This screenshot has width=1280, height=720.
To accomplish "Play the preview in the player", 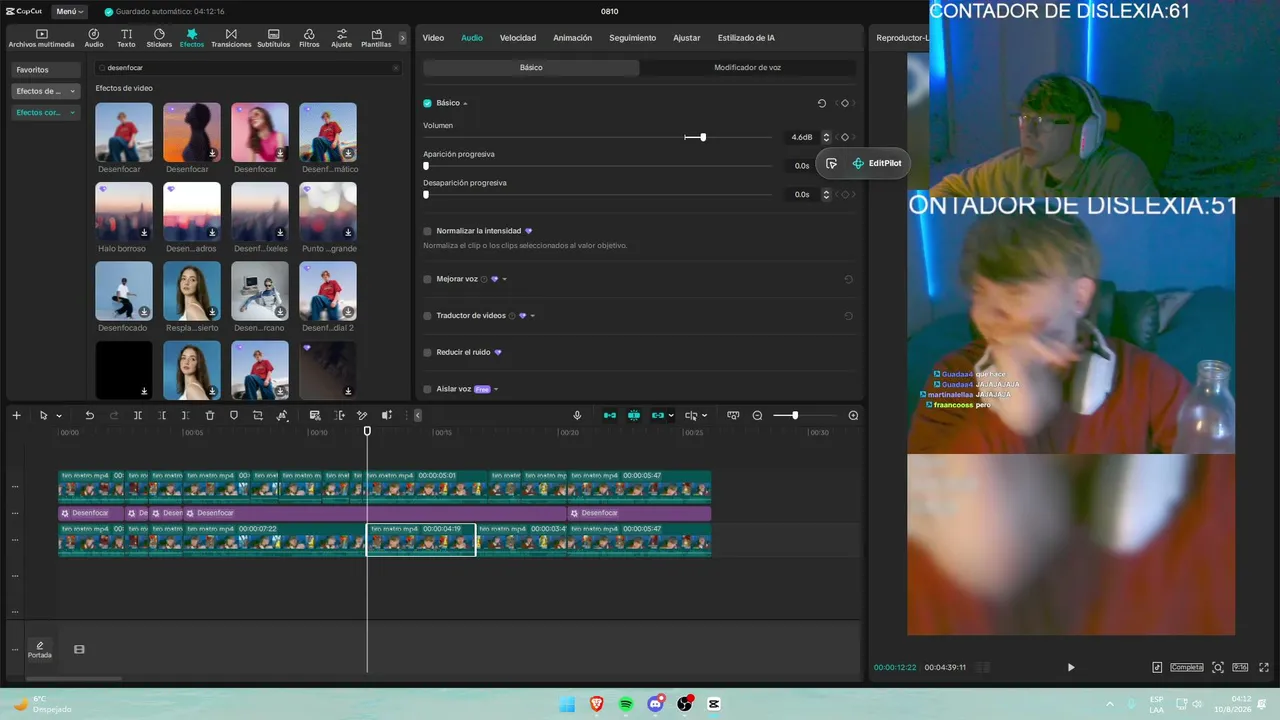I will click(1071, 667).
